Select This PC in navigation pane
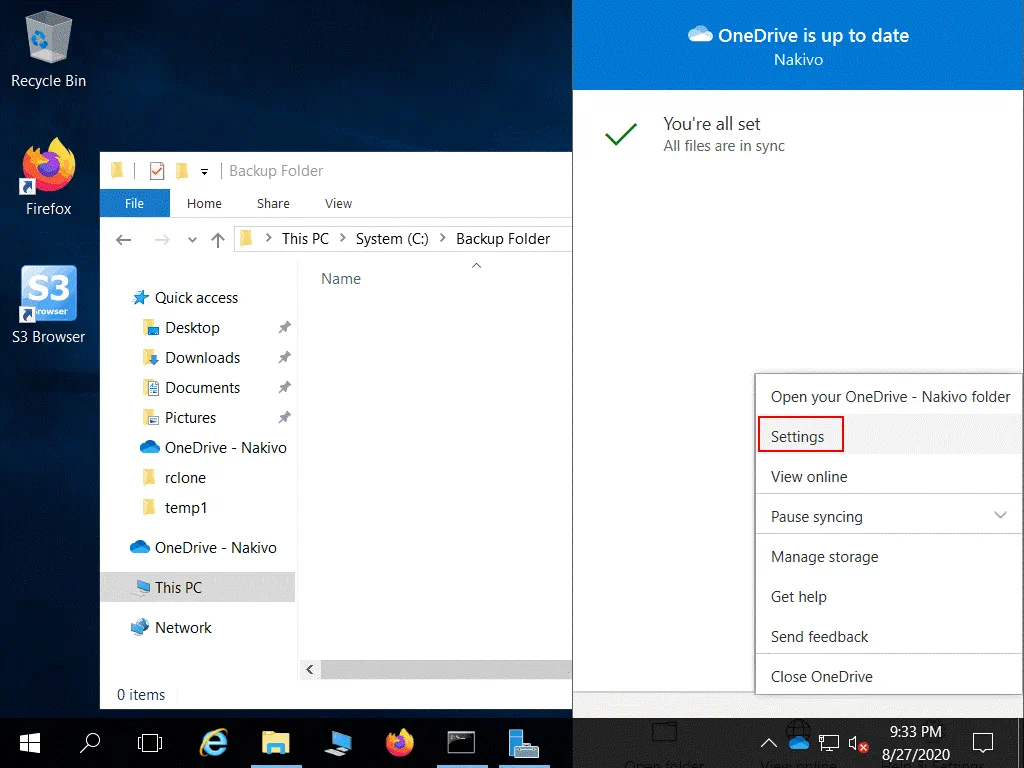Screen dimensions: 1024x768 coord(178,587)
